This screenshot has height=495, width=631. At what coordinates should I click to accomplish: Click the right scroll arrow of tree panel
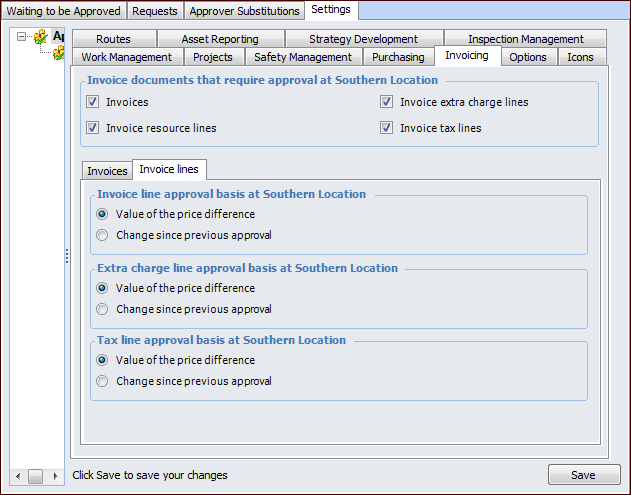(57, 476)
